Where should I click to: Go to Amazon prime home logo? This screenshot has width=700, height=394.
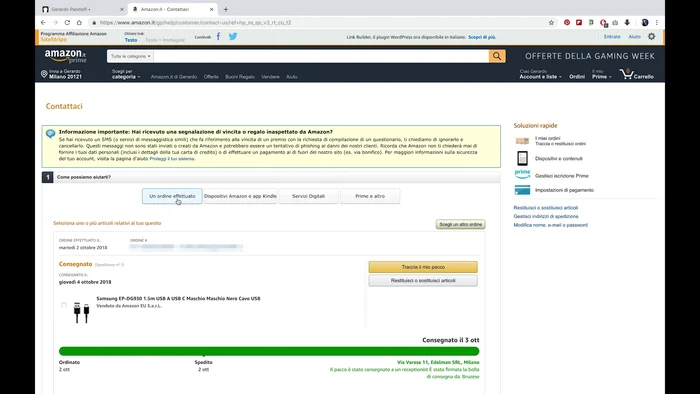pos(66,56)
